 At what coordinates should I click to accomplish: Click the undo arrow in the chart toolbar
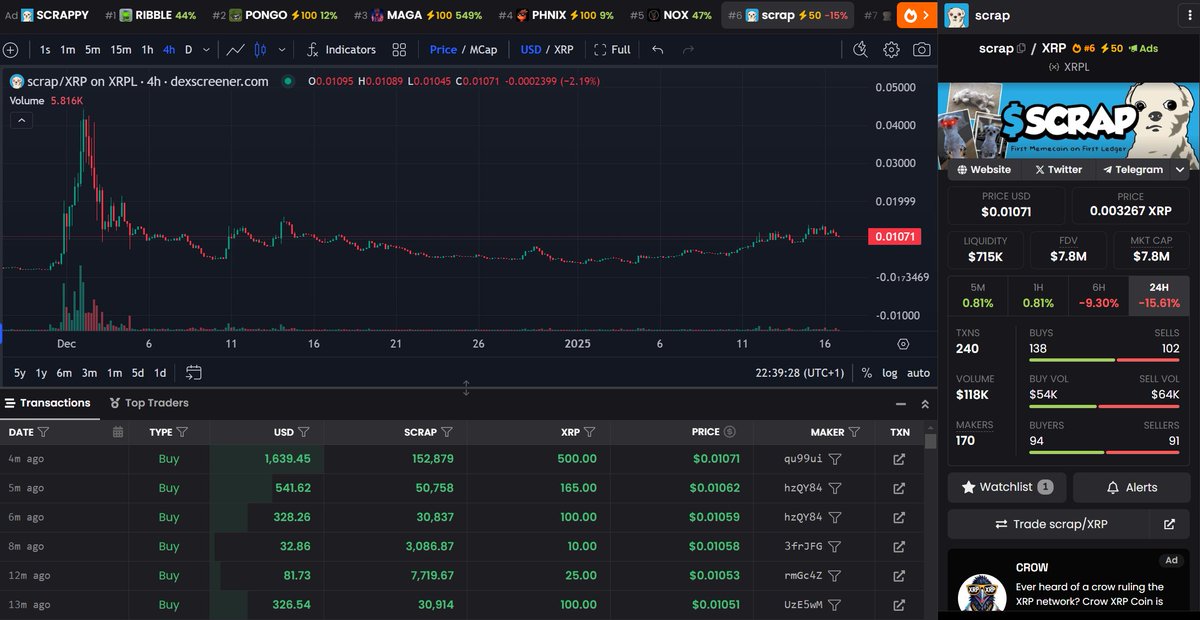click(x=657, y=49)
